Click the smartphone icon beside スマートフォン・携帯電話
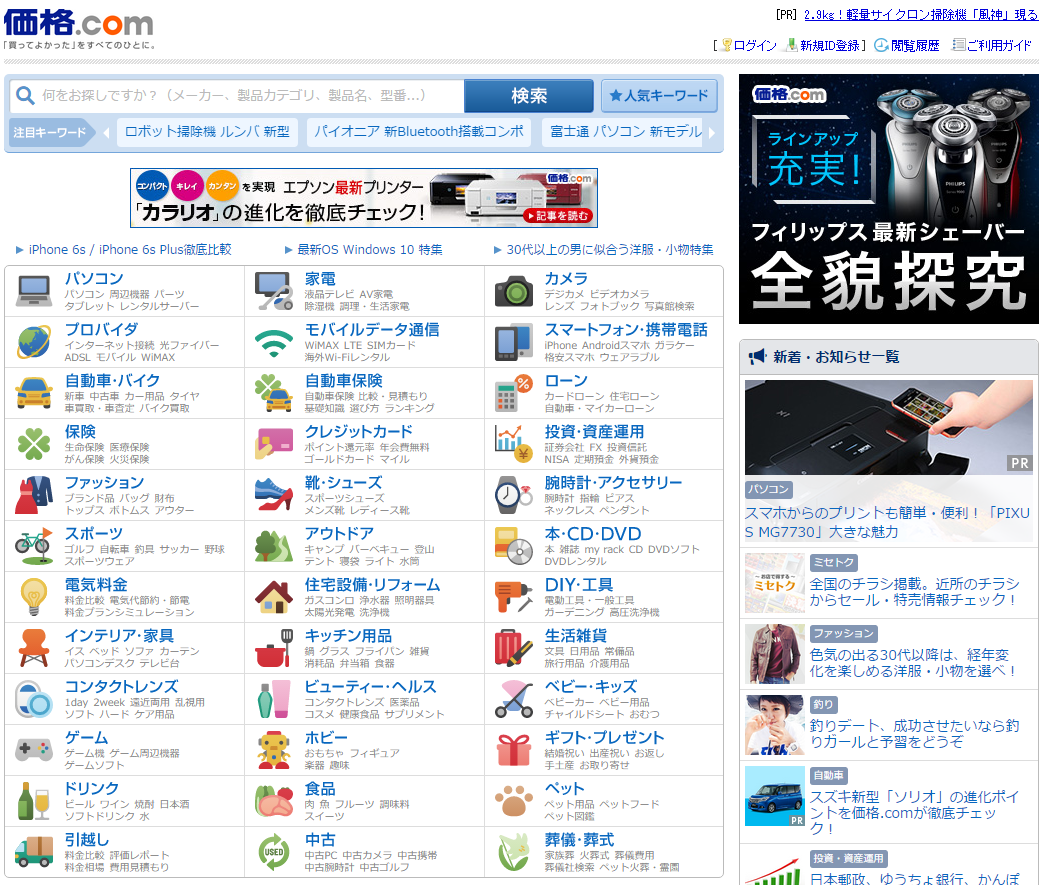Viewport: 1039px width, 885px height. pos(514,342)
